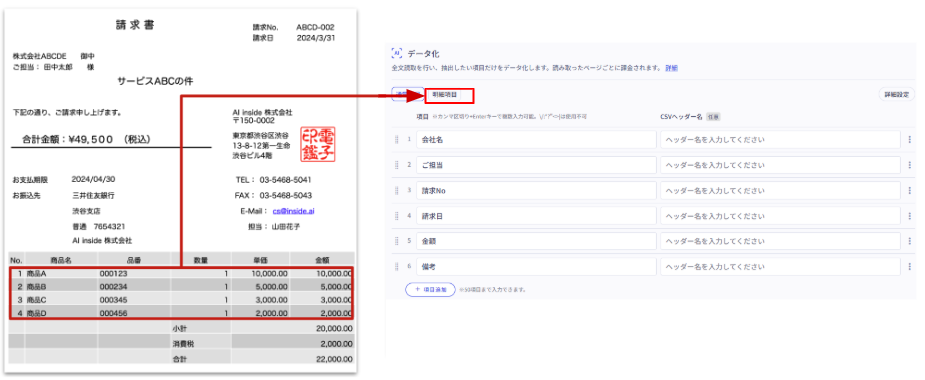Focus the 請求No item field

click(536, 191)
